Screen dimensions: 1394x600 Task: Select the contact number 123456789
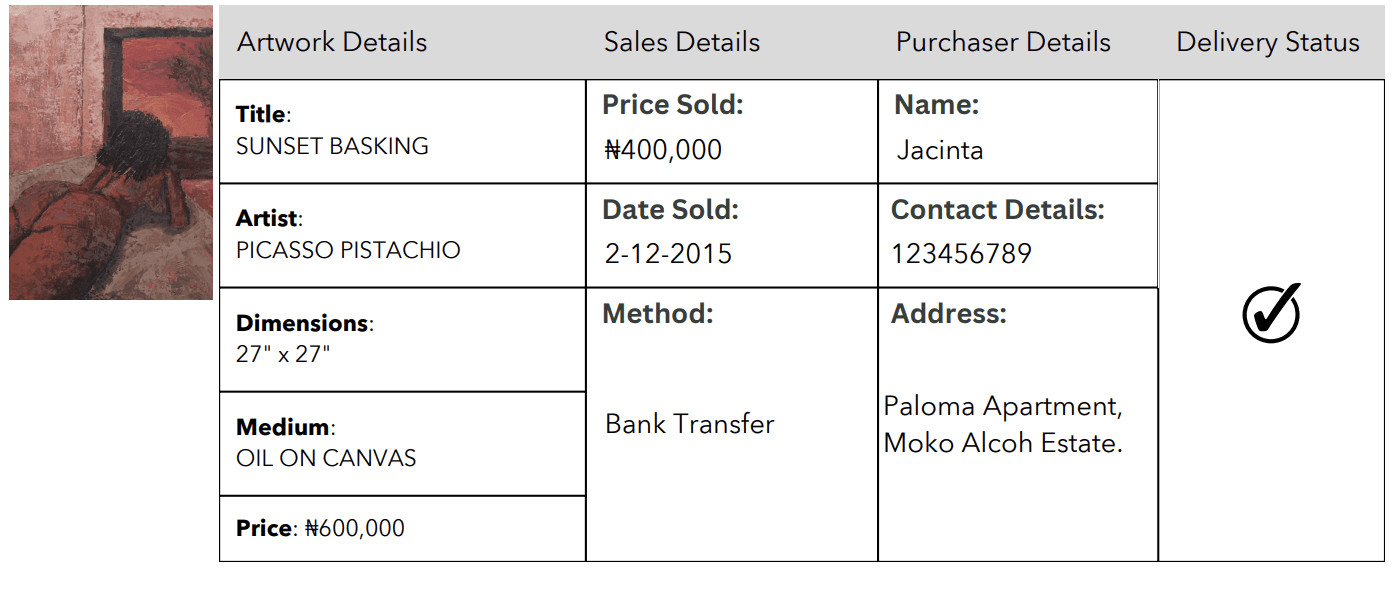coord(961,254)
